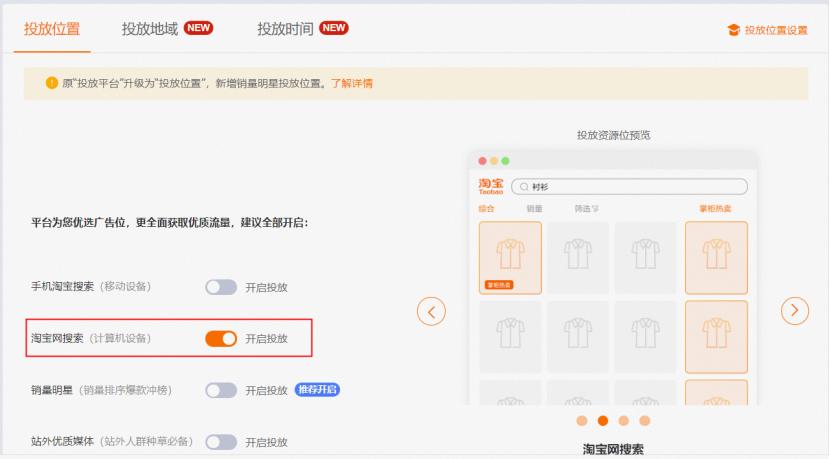
Task: Click the 销量明星 label text
Action: 51,390
